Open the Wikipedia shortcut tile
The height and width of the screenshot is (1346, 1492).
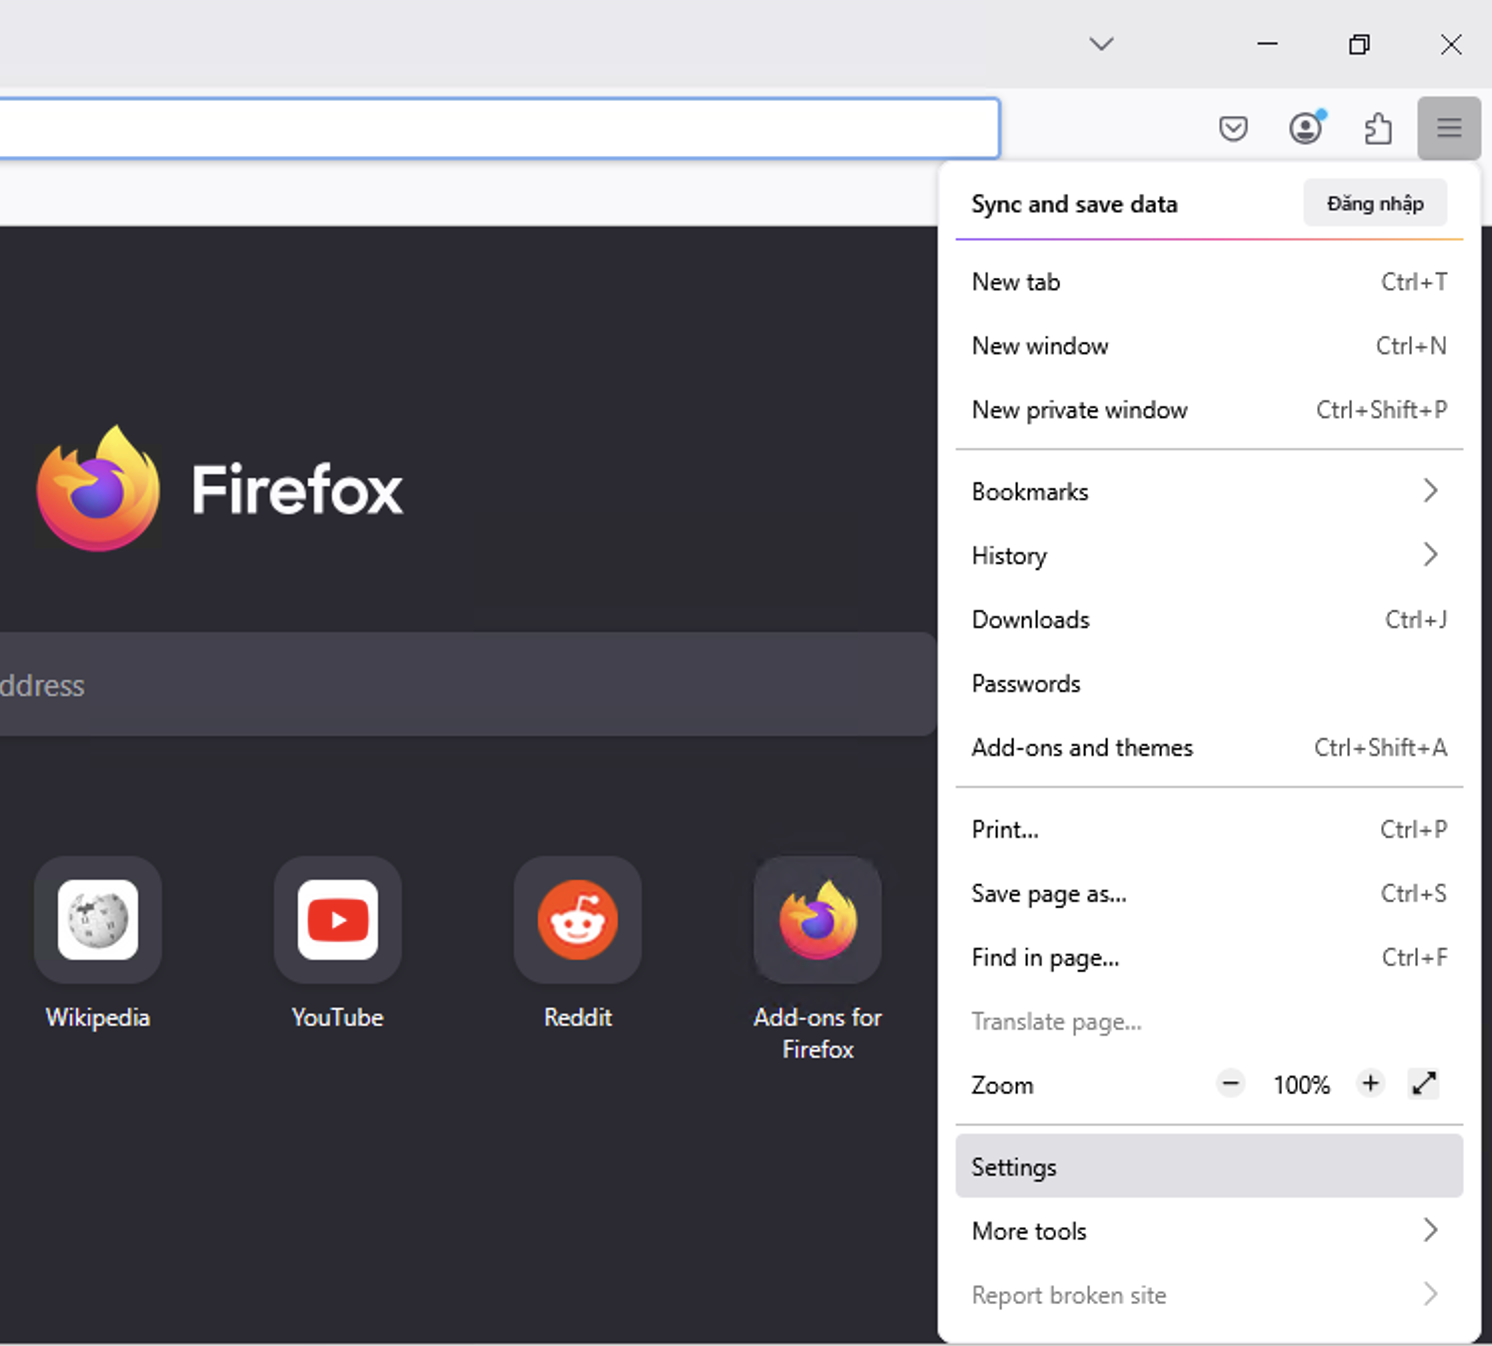point(98,920)
